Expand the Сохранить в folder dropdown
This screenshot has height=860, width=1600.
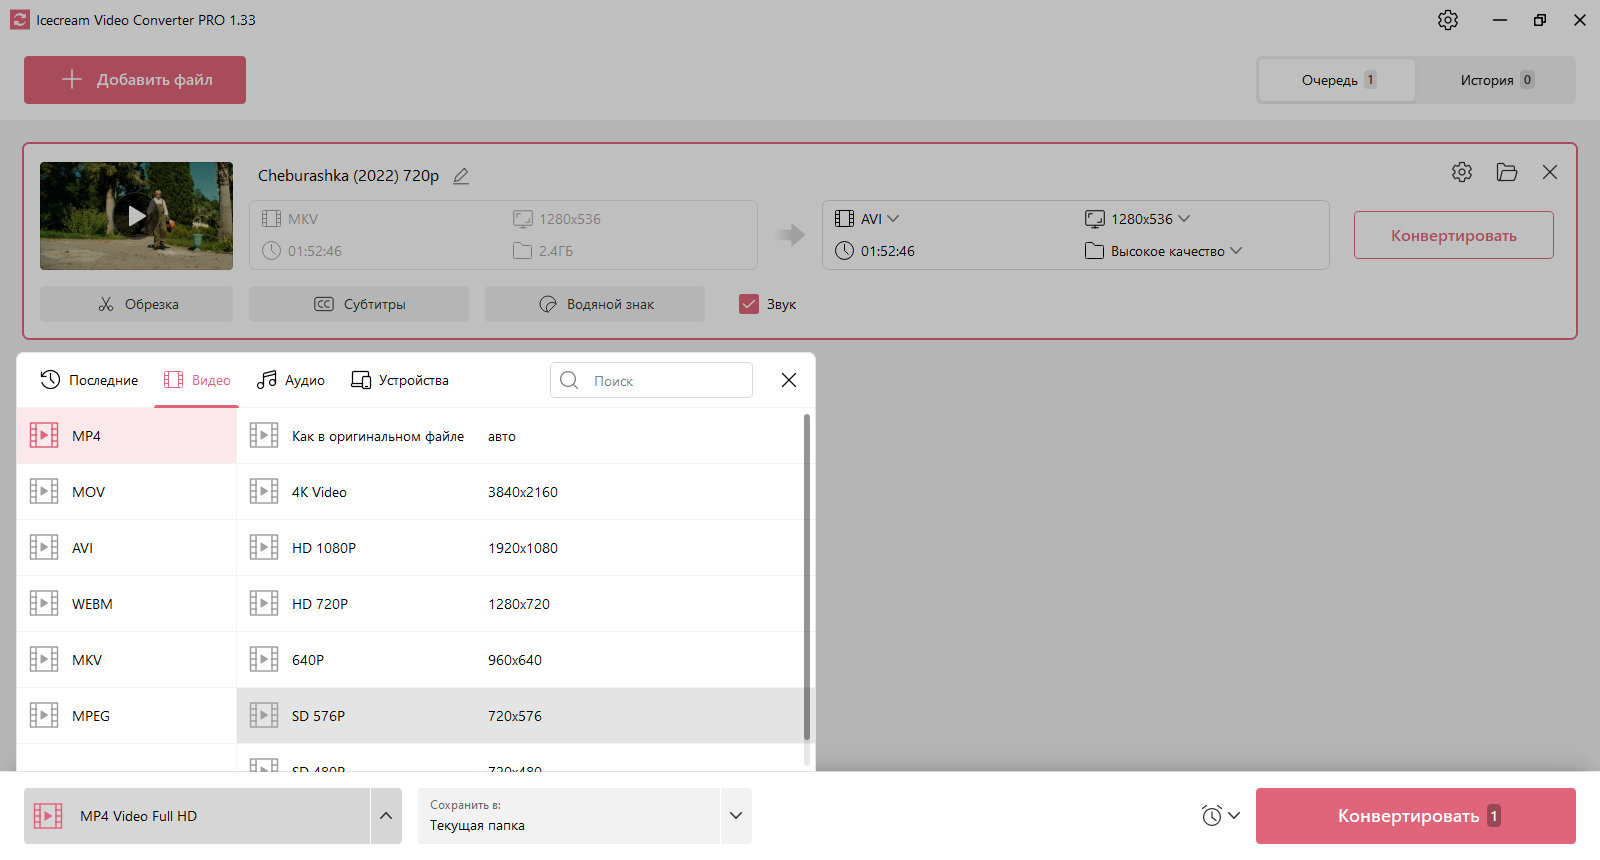[736, 816]
